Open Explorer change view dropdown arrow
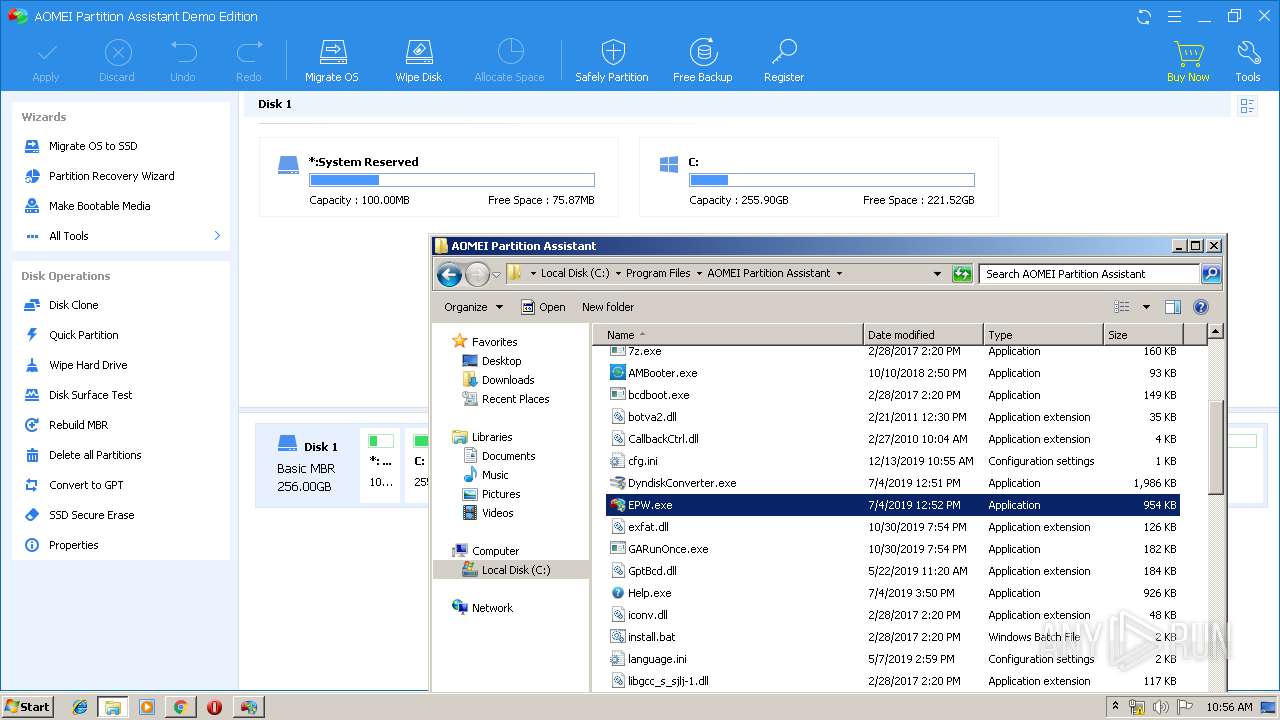 click(x=1146, y=307)
